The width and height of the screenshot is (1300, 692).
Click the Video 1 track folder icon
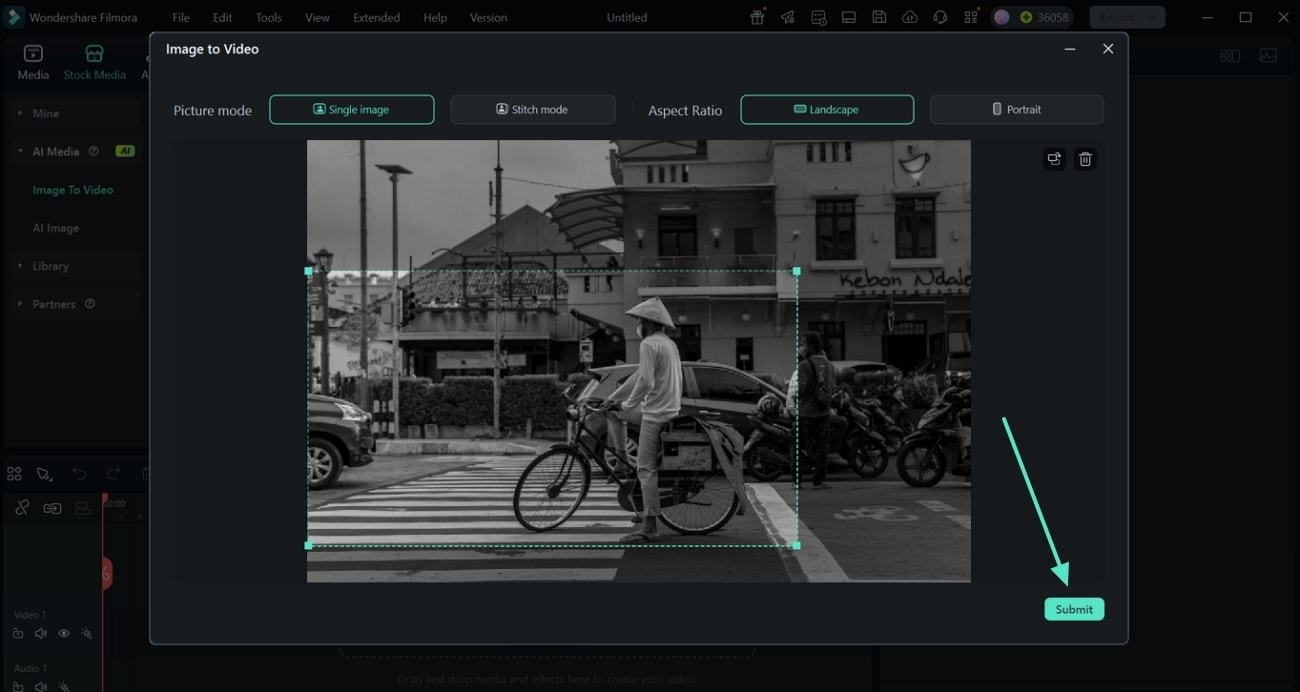(18, 634)
